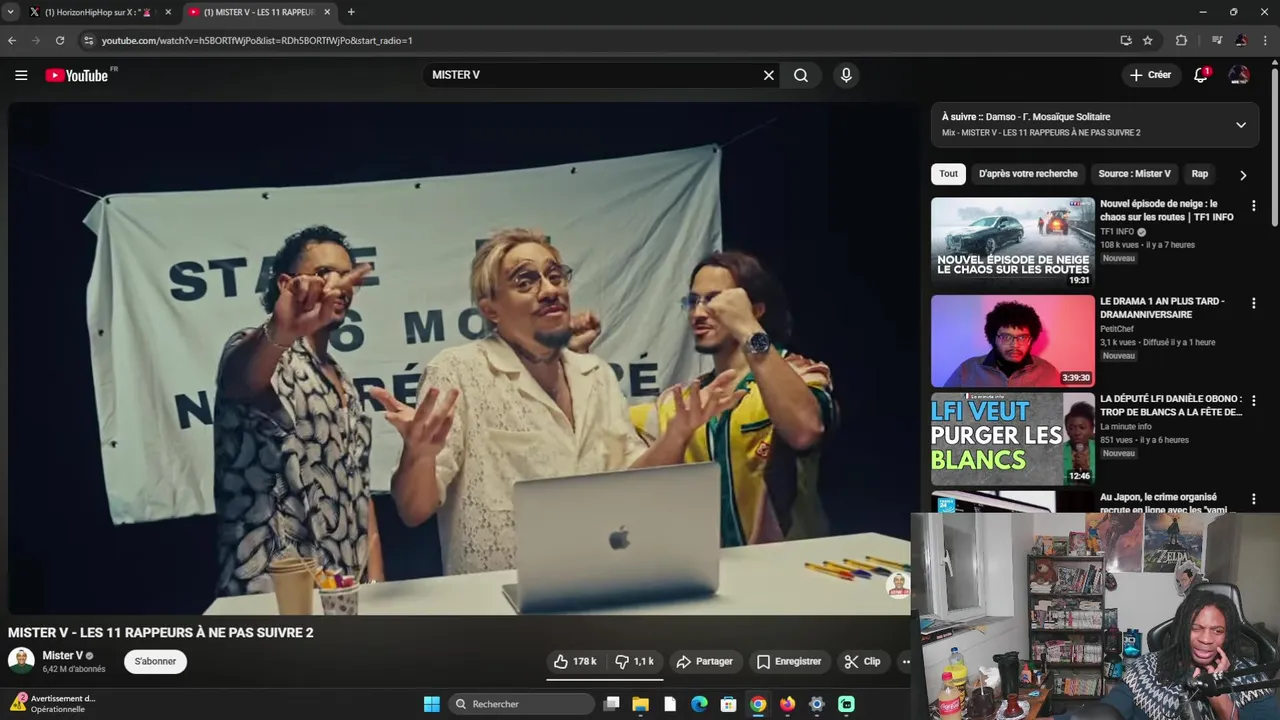Open Chrome media controls icon
This screenshot has width=1280, height=720.
(x=1217, y=40)
